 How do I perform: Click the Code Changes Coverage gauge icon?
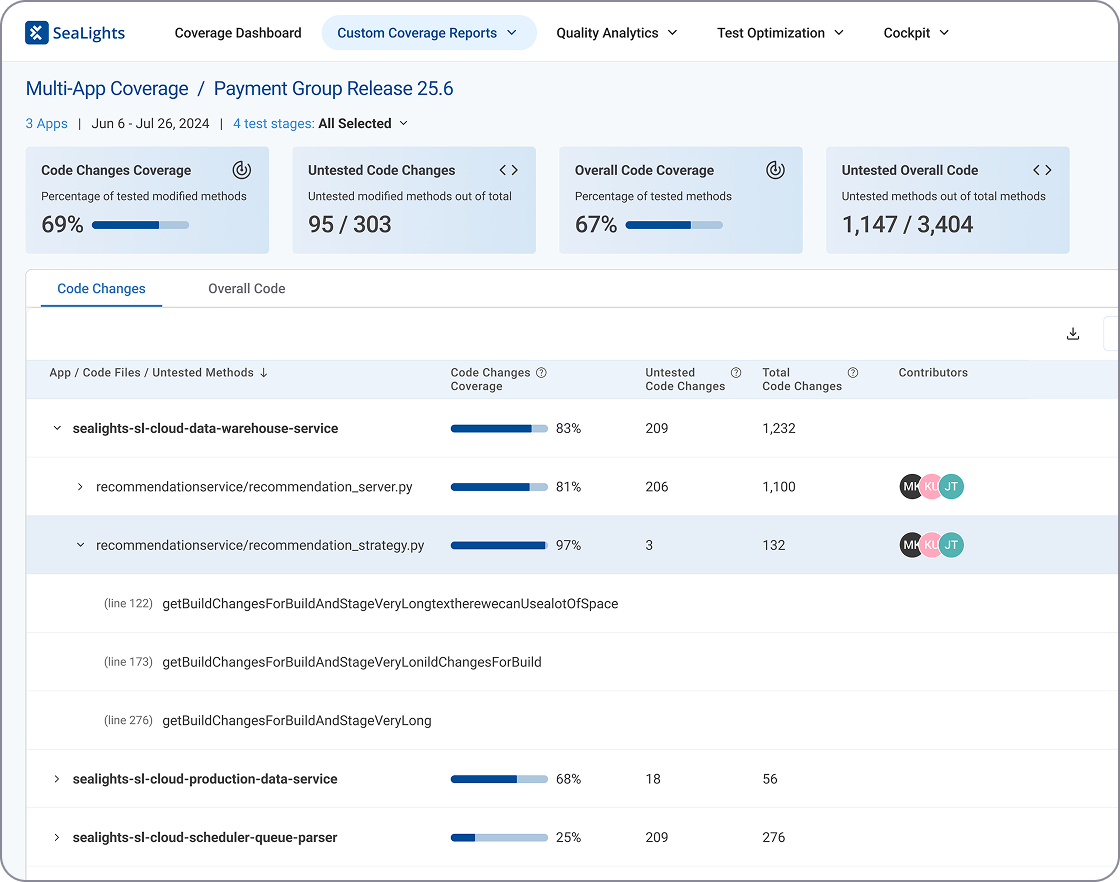tap(242, 170)
